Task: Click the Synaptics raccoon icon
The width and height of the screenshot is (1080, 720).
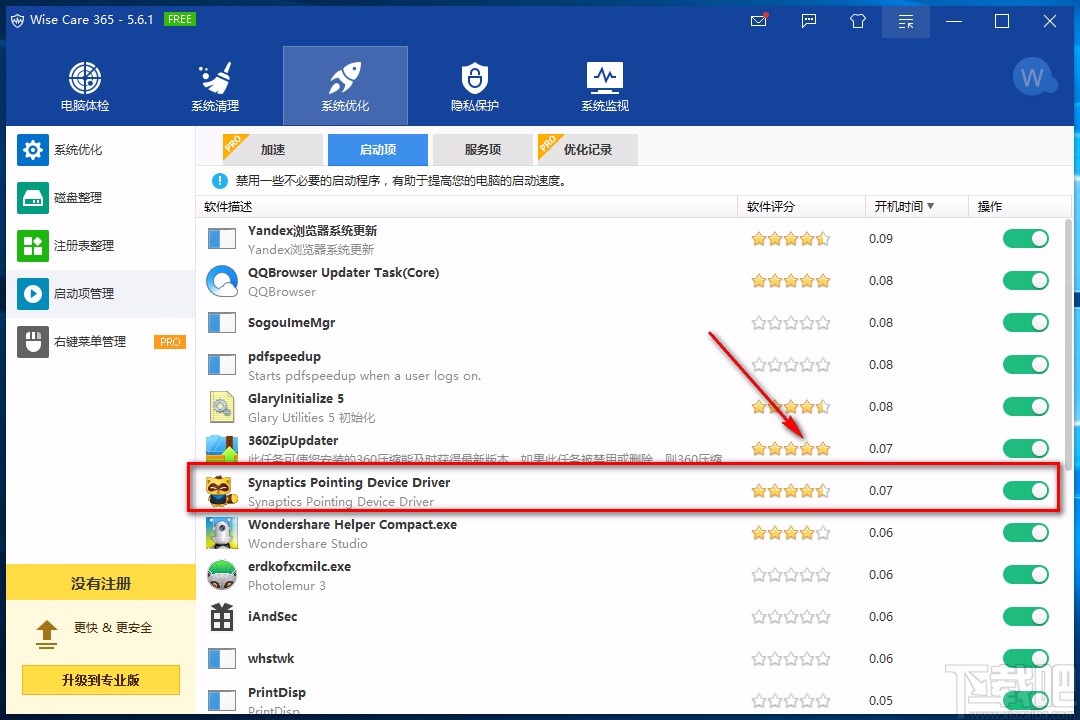Action: (x=222, y=491)
